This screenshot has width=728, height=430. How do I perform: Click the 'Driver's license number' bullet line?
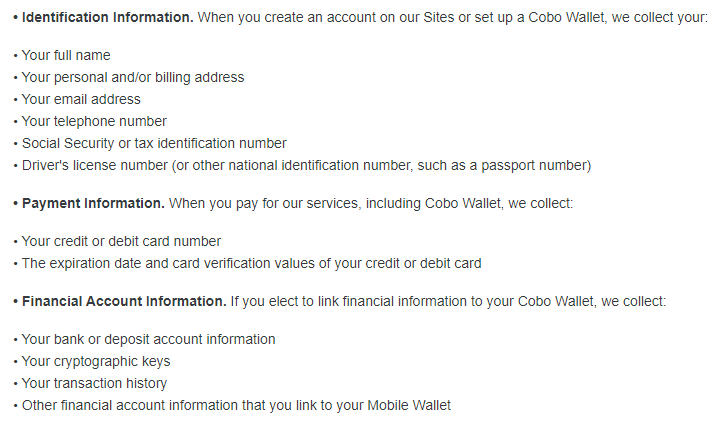point(306,165)
